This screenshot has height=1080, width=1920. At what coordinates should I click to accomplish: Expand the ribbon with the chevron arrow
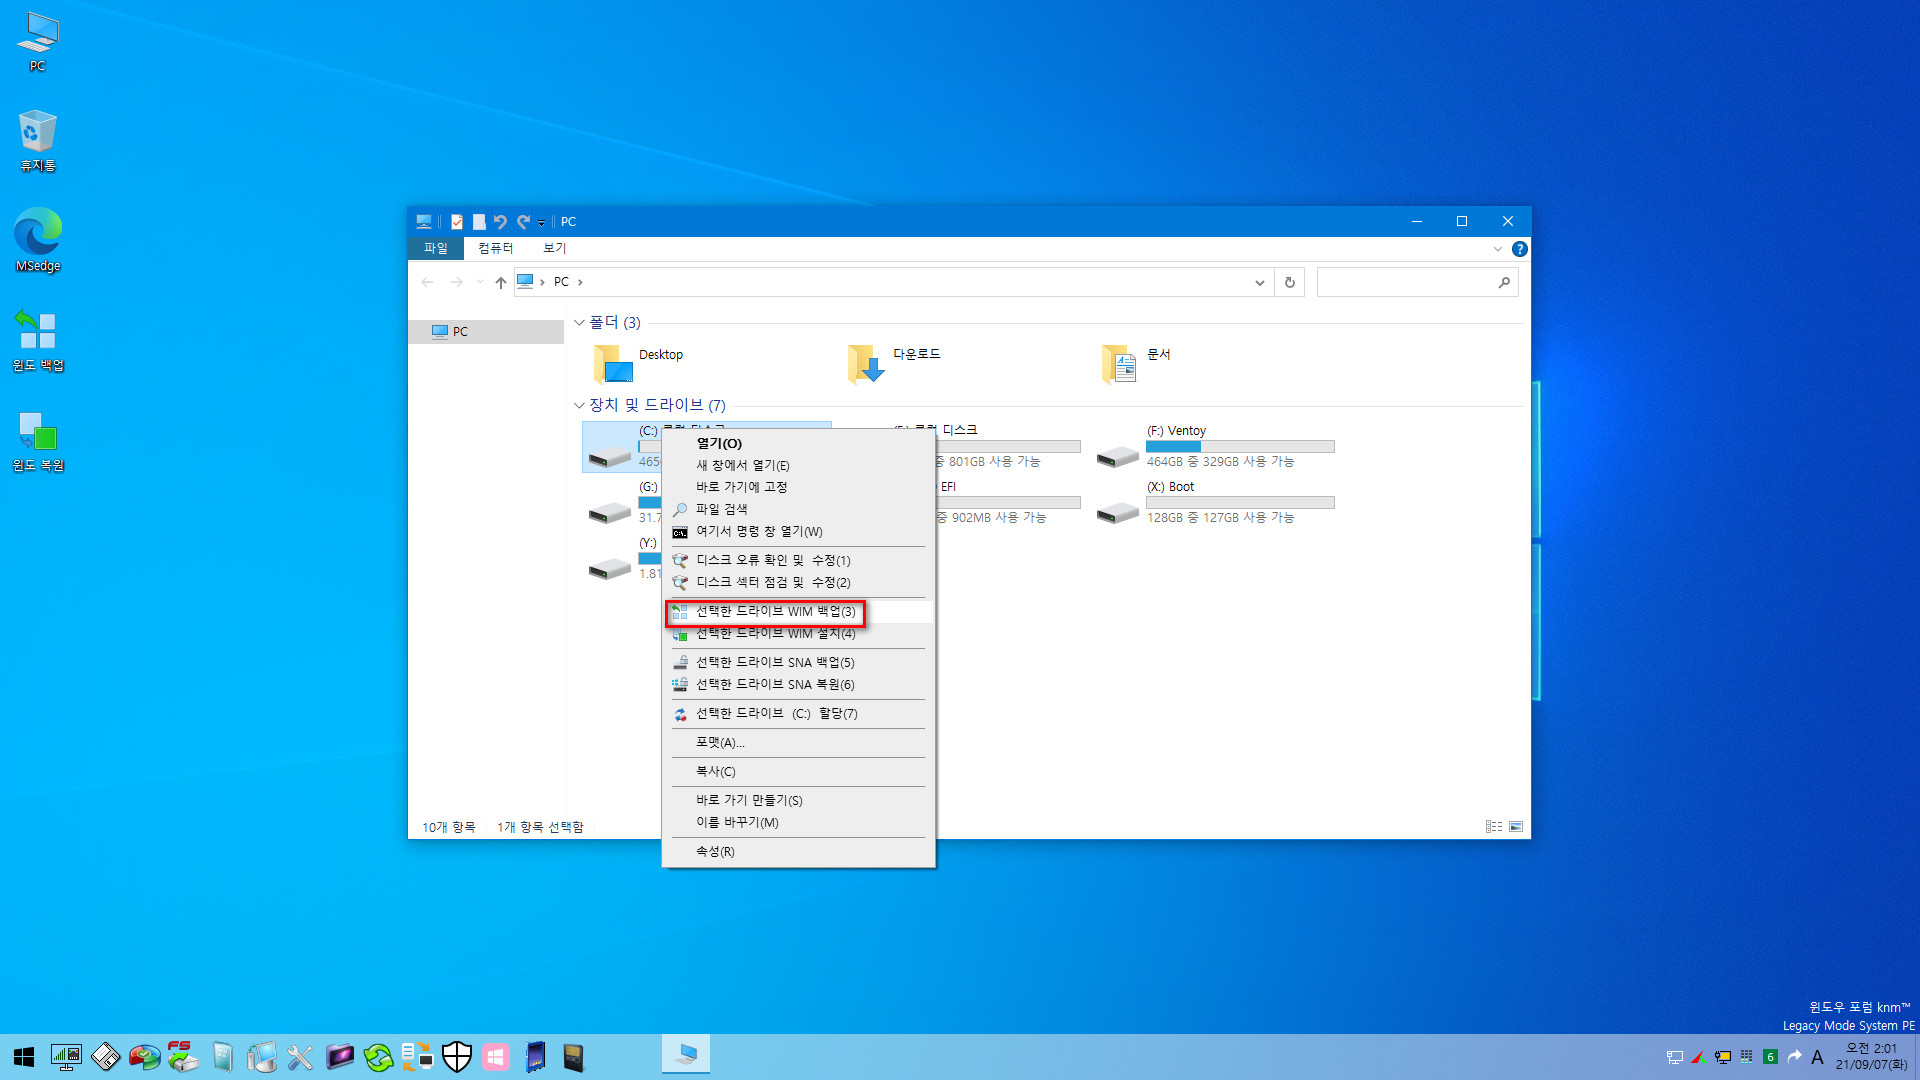tap(1497, 249)
